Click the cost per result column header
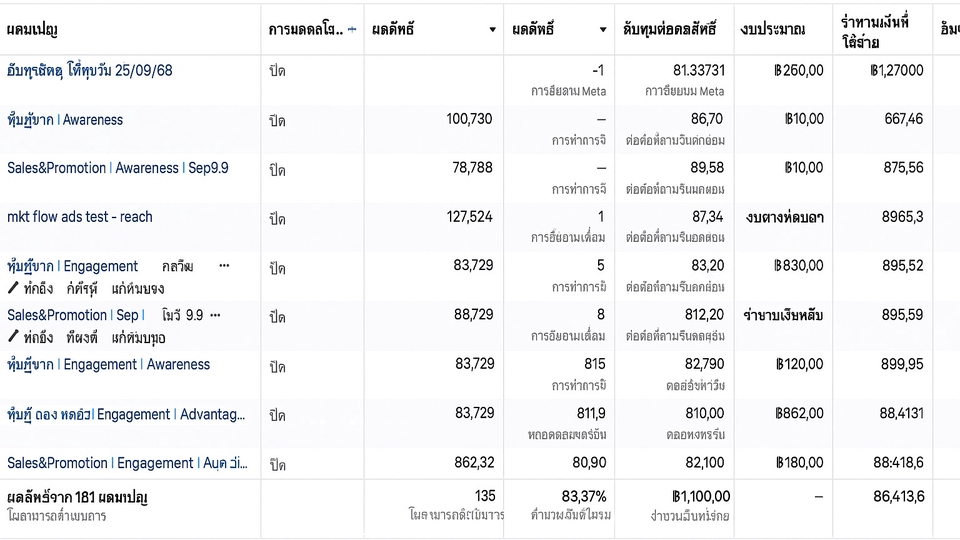Image resolution: width=960 pixels, height=540 pixels. (670, 29)
